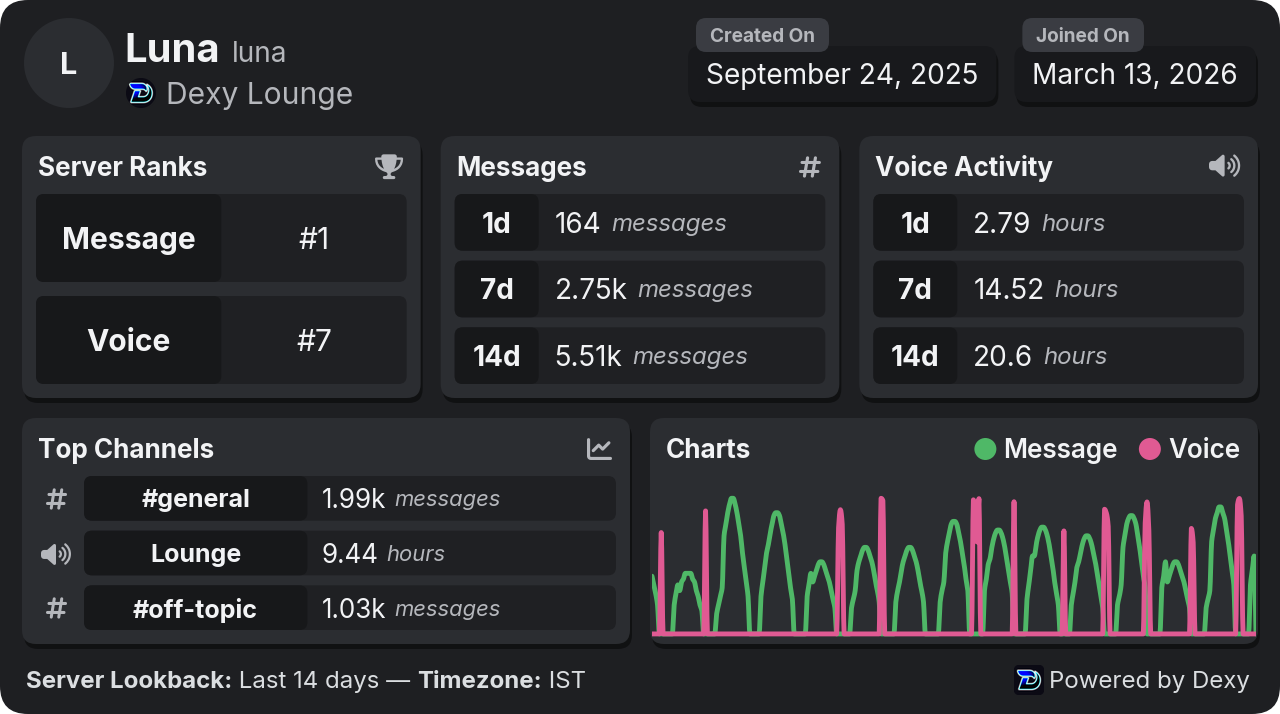This screenshot has width=1280, height=714.
Task: Click the 1.03k messages value
Action: [411, 609]
